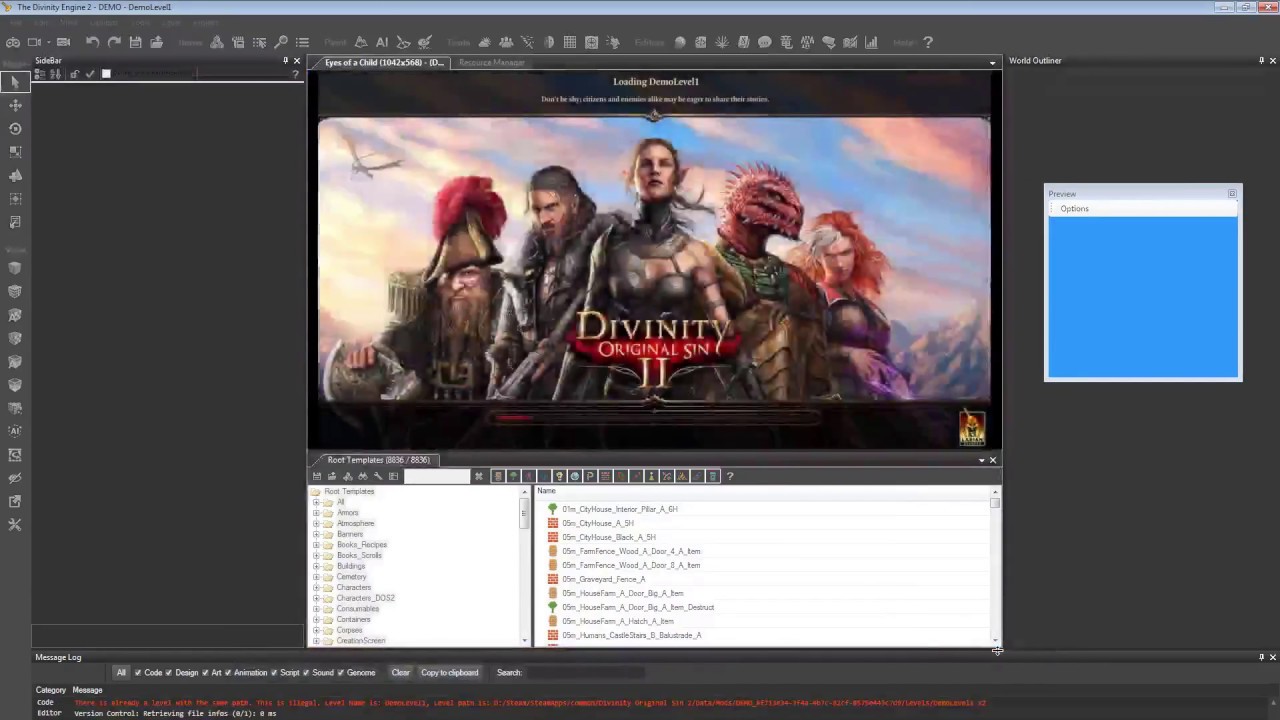Open the viewport tab list dropdown arrow

[992, 63]
